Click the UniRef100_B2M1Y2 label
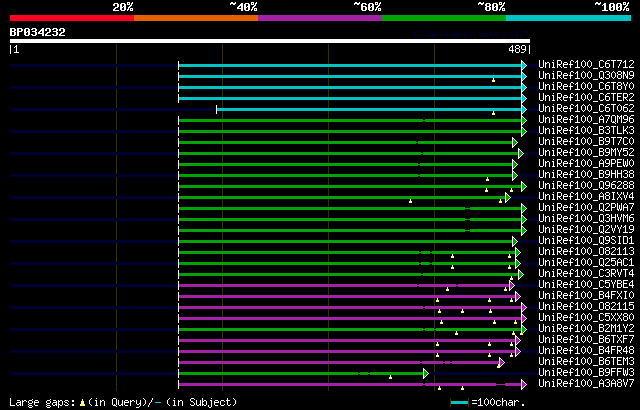This screenshot has width=640, height=410. tap(586, 328)
